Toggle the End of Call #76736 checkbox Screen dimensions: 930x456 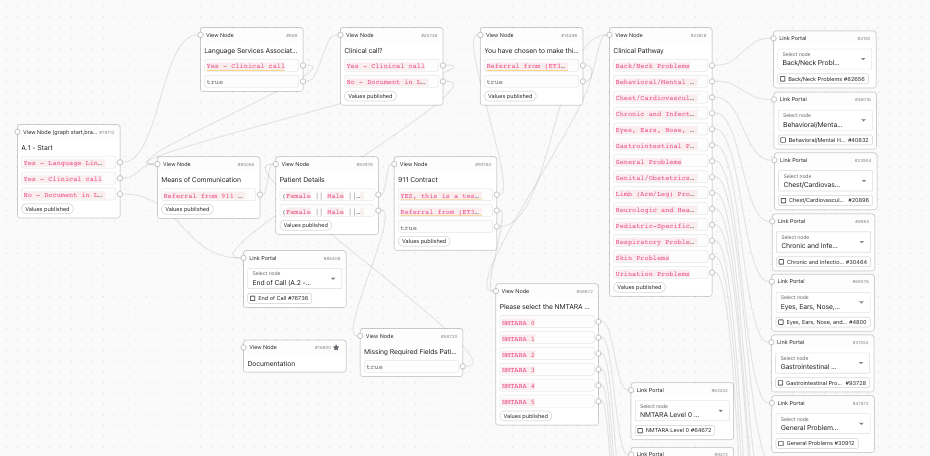click(x=252, y=298)
